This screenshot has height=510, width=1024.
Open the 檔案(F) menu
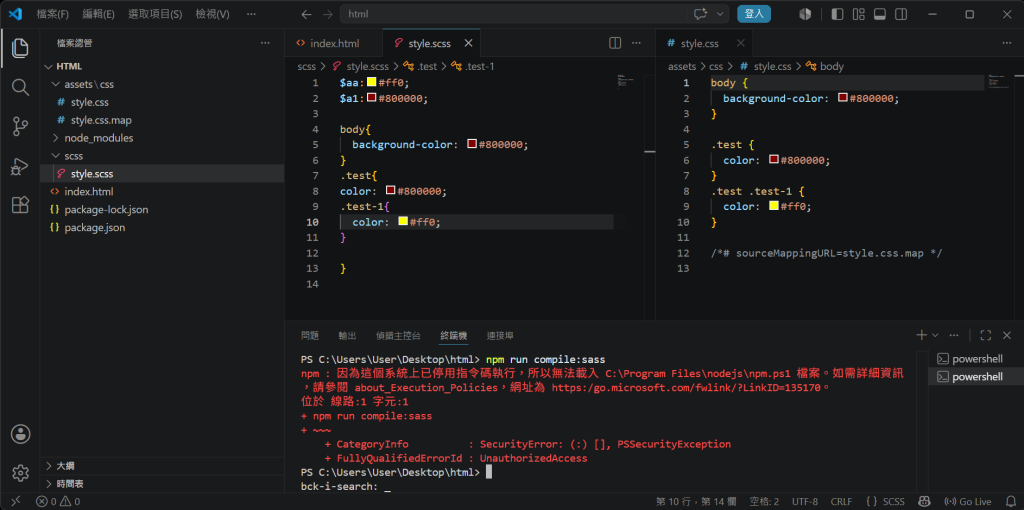pyautogui.click(x=53, y=14)
